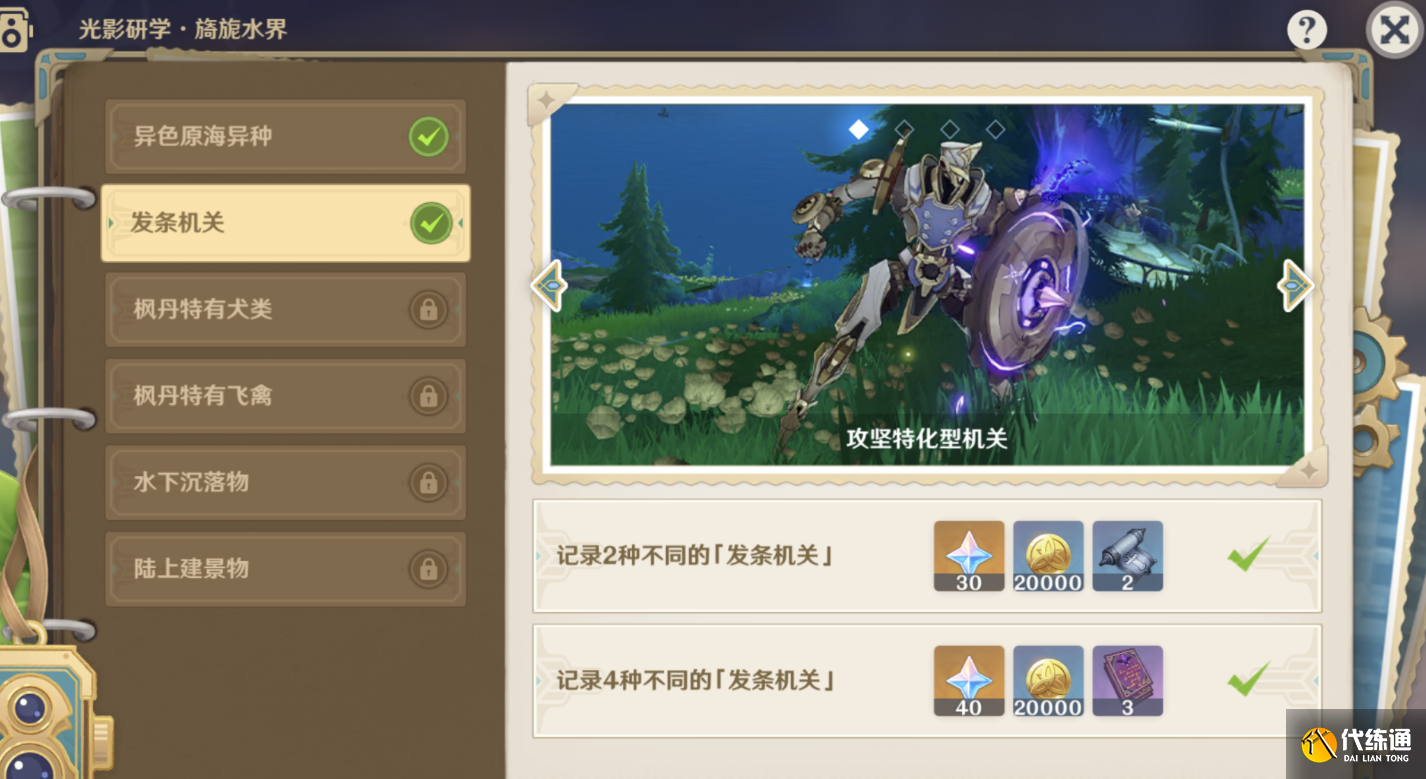
Task: Click the lock icon on 枫丹特有犬类
Action: point(428,310)
